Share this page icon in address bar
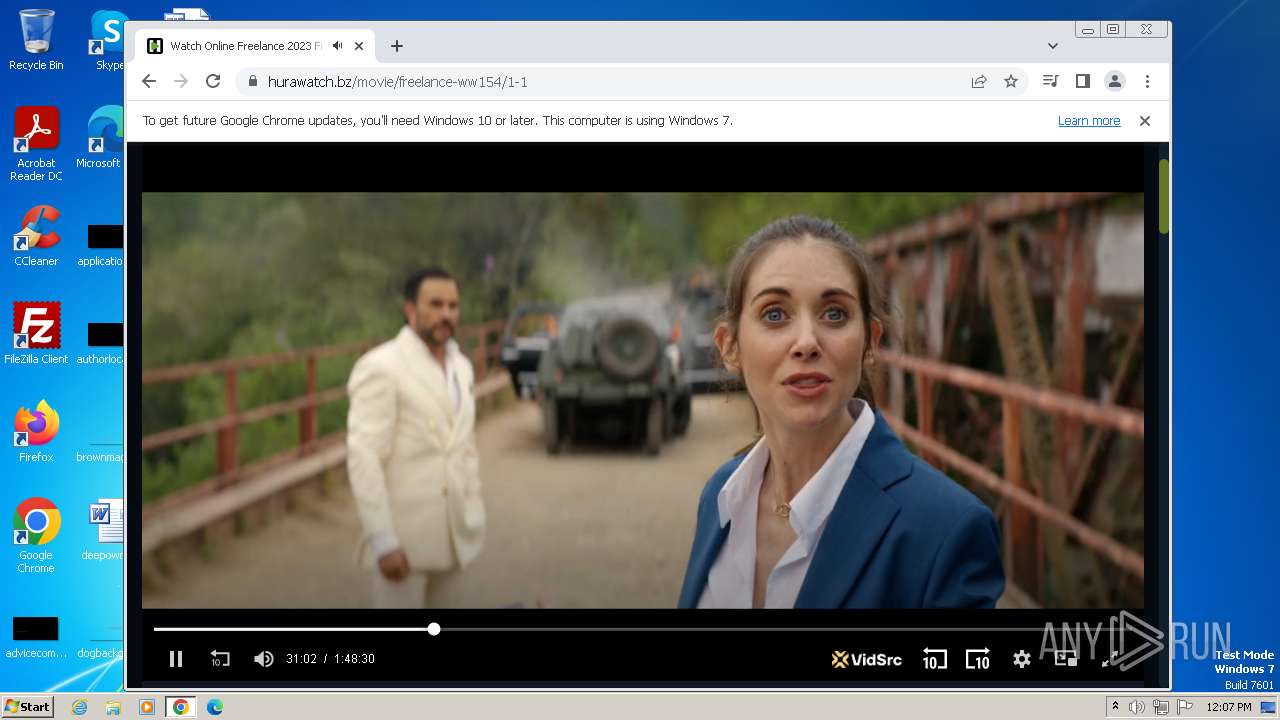Screen dimensions: 1280x720 click(x=979, y=82)
